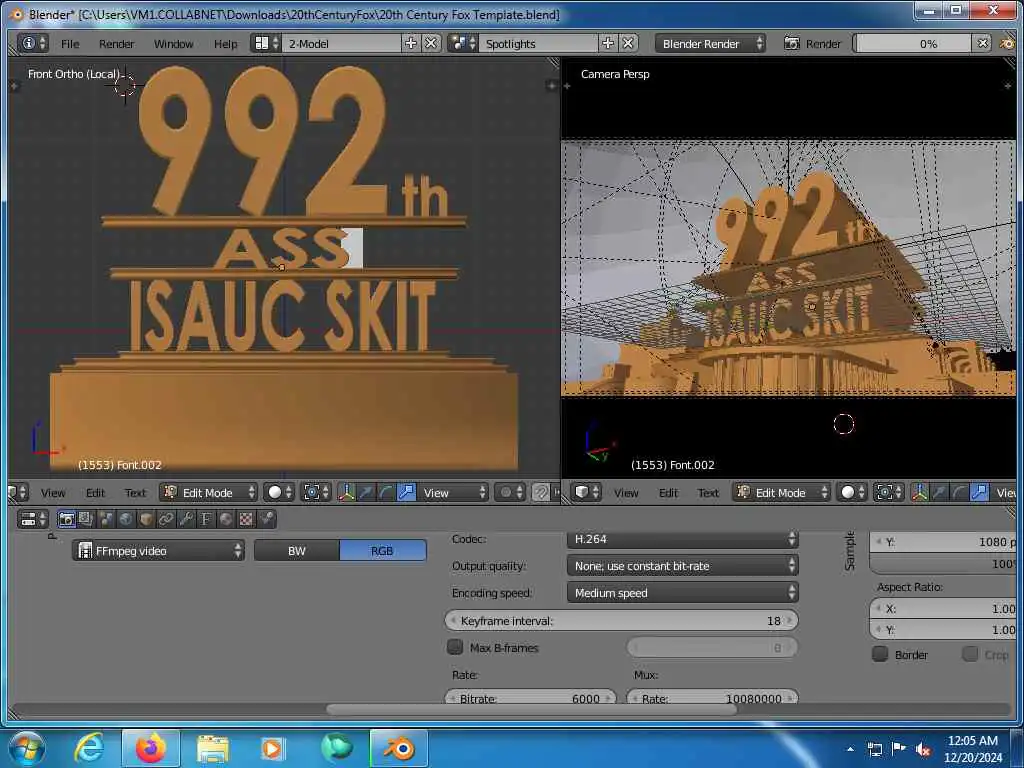Open the File menu
The width and height of the screenshot is (1024, 768).
point(70,44)
